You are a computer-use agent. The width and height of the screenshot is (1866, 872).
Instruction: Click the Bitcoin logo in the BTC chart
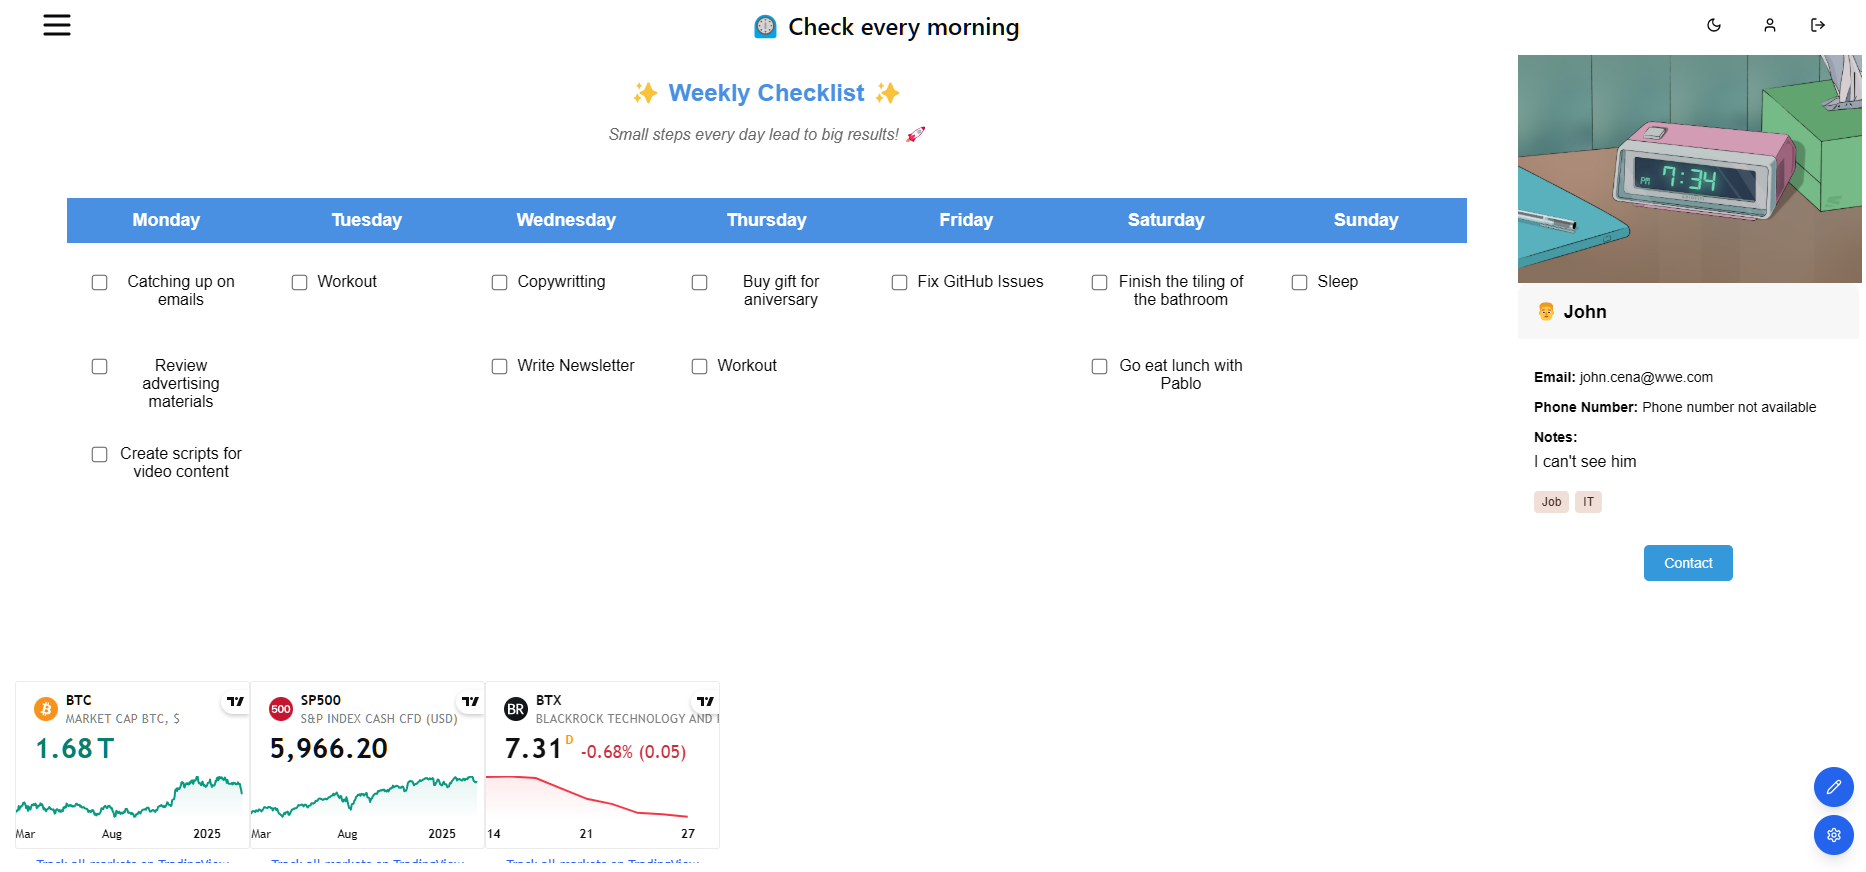pos(44,708)
